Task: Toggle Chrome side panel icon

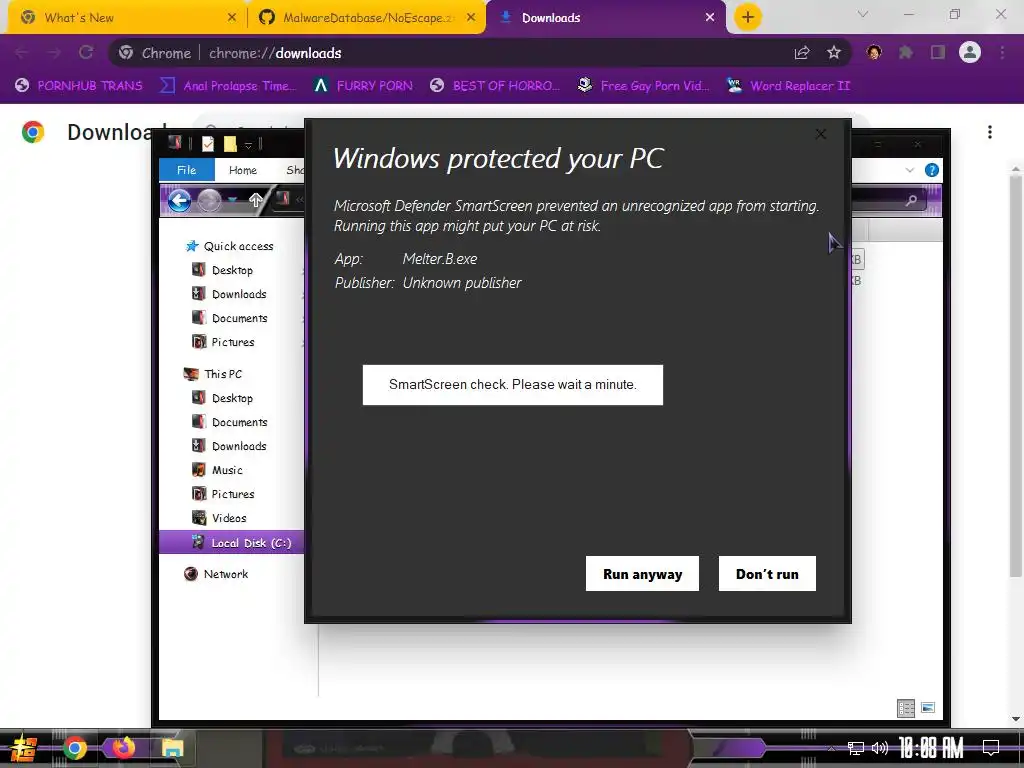Action: (x=938, y=53)
